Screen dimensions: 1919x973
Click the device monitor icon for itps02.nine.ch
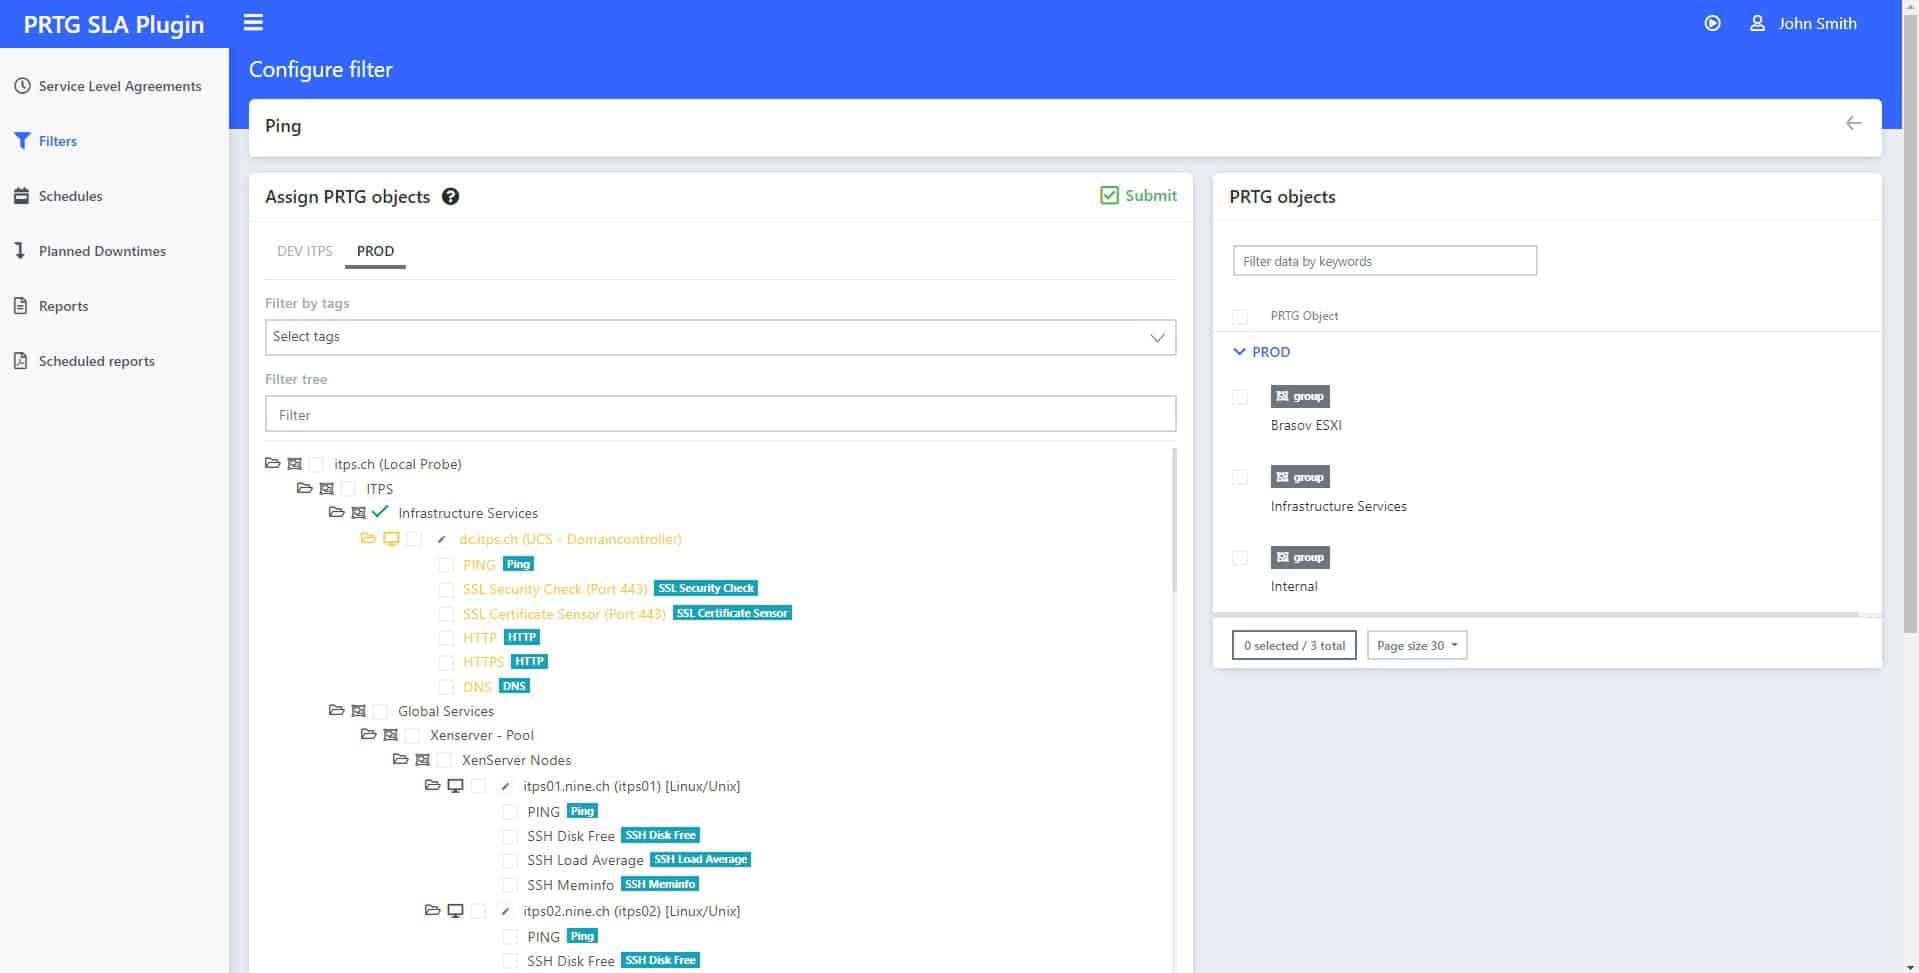click(x=455, y=911)
